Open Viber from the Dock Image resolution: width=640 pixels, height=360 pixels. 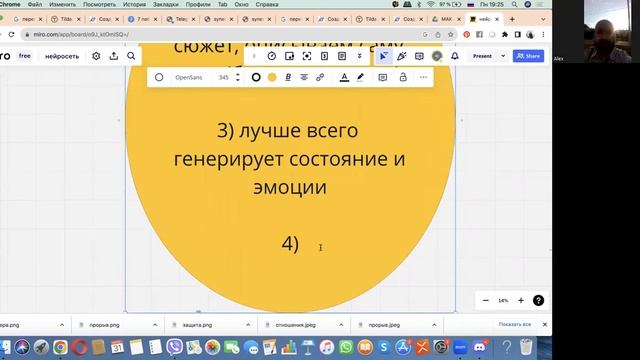[174, 347]
